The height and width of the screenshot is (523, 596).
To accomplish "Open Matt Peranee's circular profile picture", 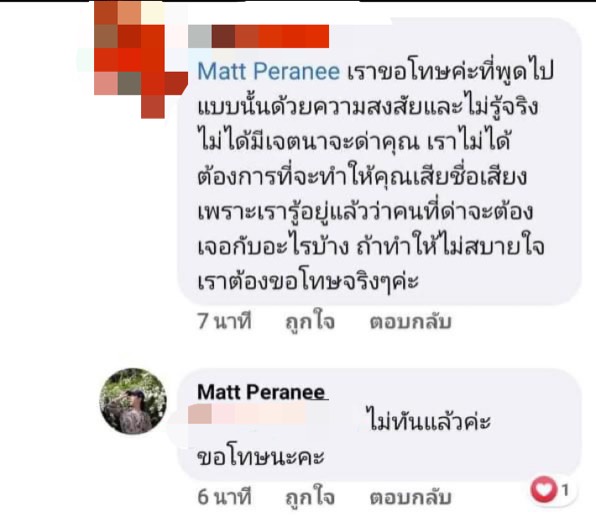I will (133, 401).
